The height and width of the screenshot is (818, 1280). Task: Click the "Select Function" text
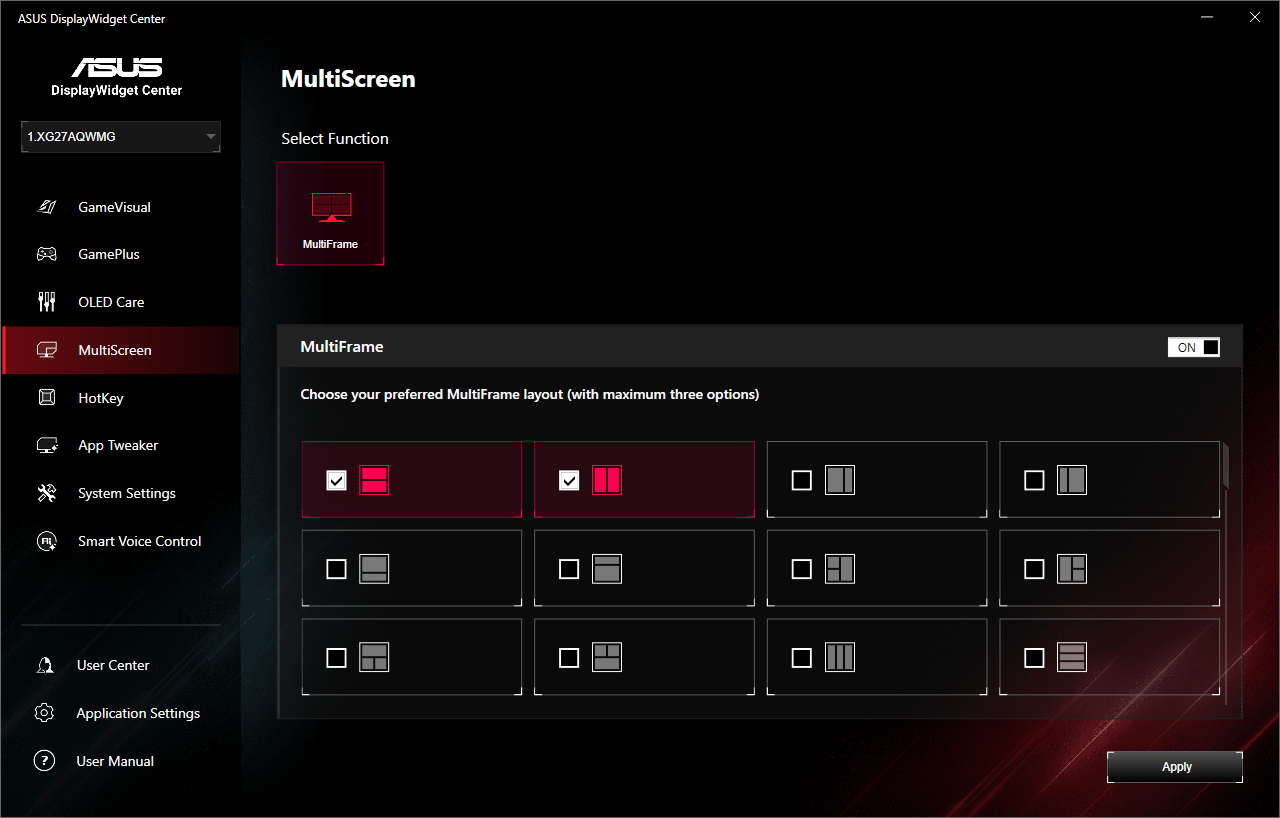335,139
